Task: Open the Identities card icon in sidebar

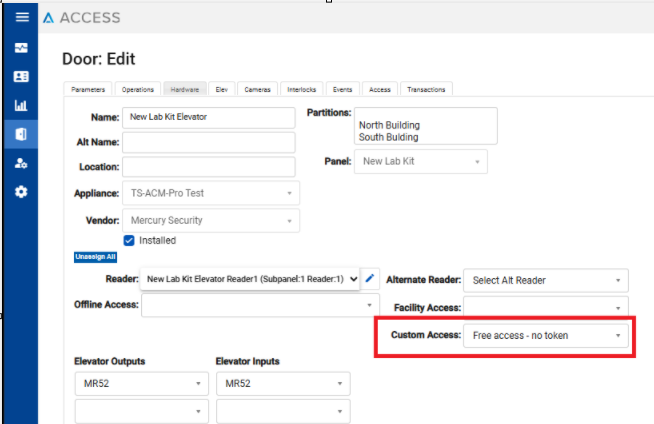Action: tap(21, 76)
